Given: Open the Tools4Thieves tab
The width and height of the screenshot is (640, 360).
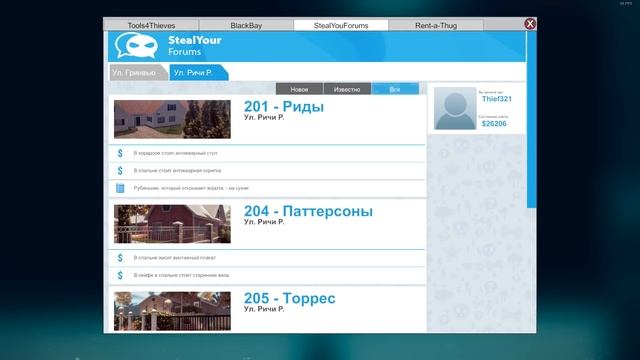Looking at the screenshot, I should coord(151,25).
